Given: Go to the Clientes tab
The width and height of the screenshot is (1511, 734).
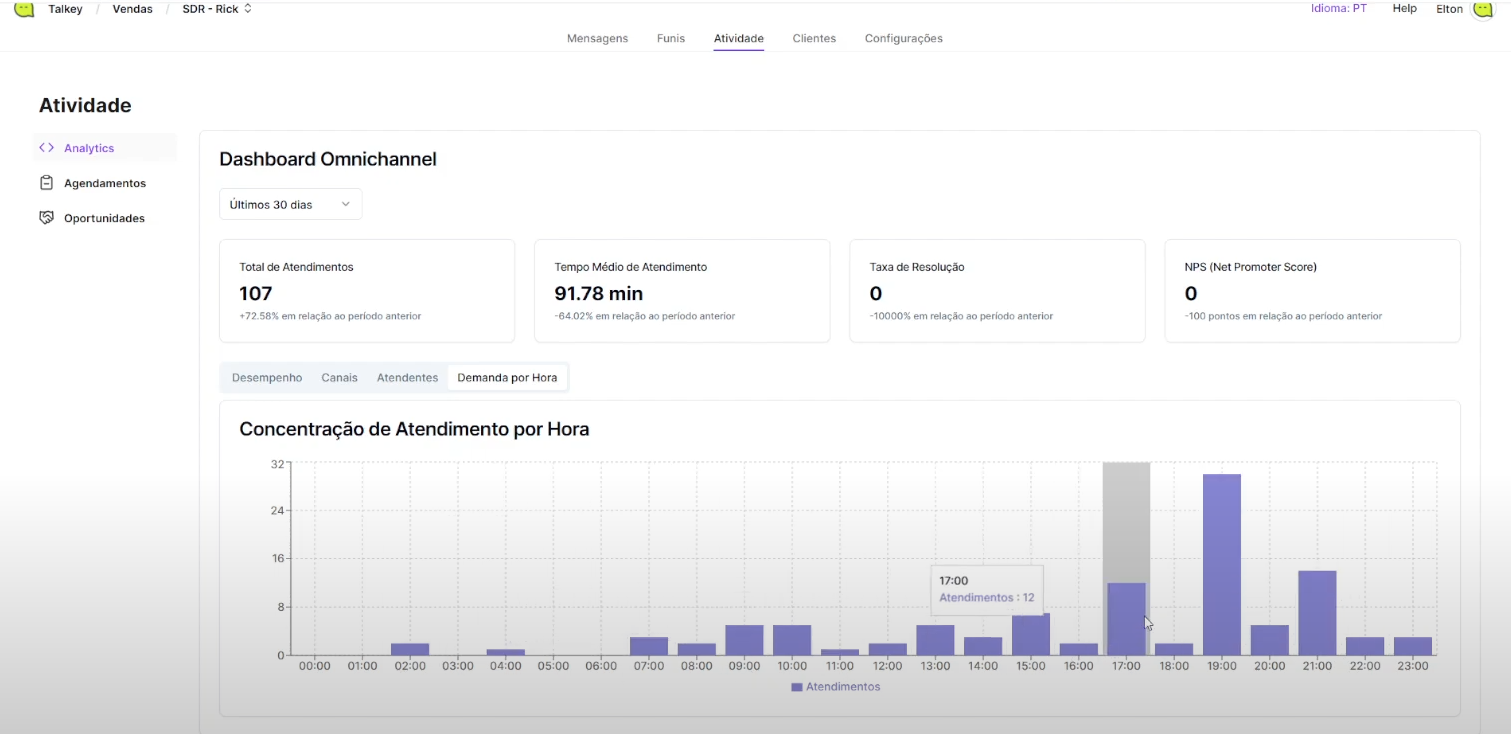Looking at the screenshot, I should (814, 38).
